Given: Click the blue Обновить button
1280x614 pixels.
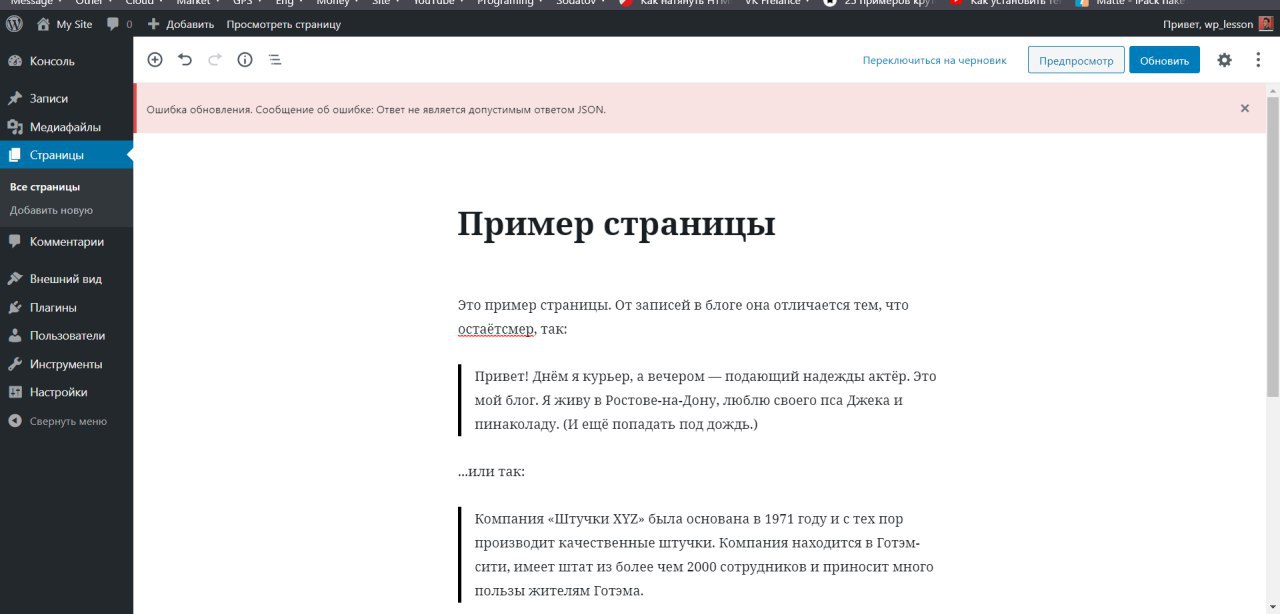Looking at the screenshot, I should coord(1164,60).
